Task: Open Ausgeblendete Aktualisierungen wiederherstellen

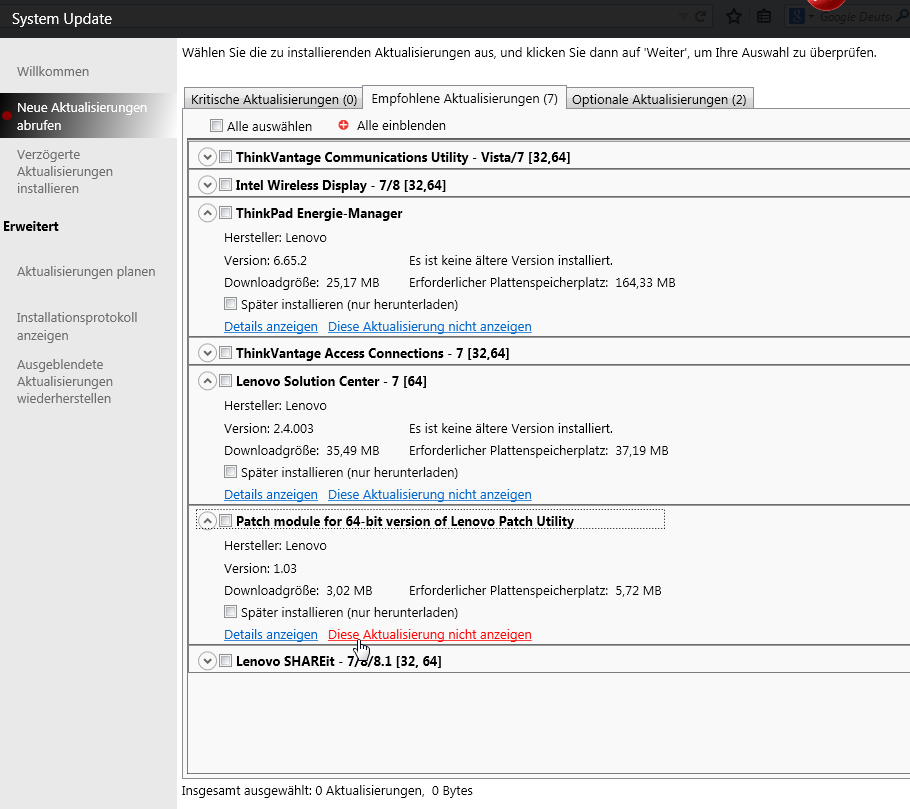Action: point(64,381)
